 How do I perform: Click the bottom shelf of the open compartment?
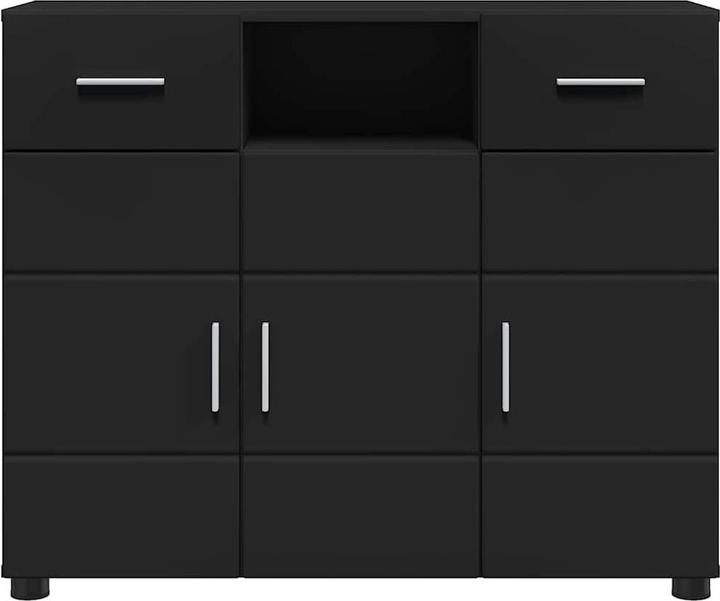pos(361,143)
